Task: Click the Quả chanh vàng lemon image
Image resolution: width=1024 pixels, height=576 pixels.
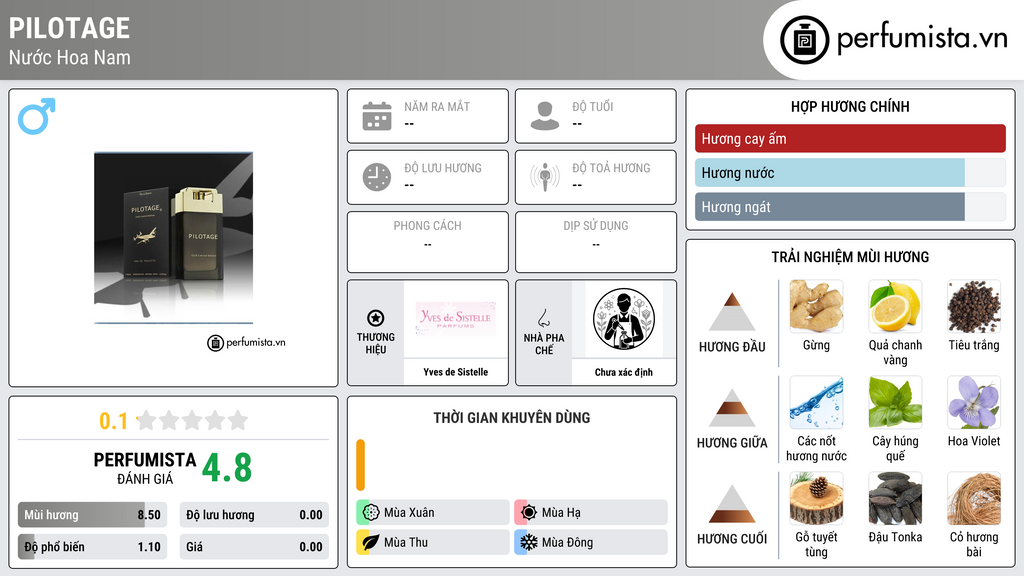Action: click(x=895, y=306)
